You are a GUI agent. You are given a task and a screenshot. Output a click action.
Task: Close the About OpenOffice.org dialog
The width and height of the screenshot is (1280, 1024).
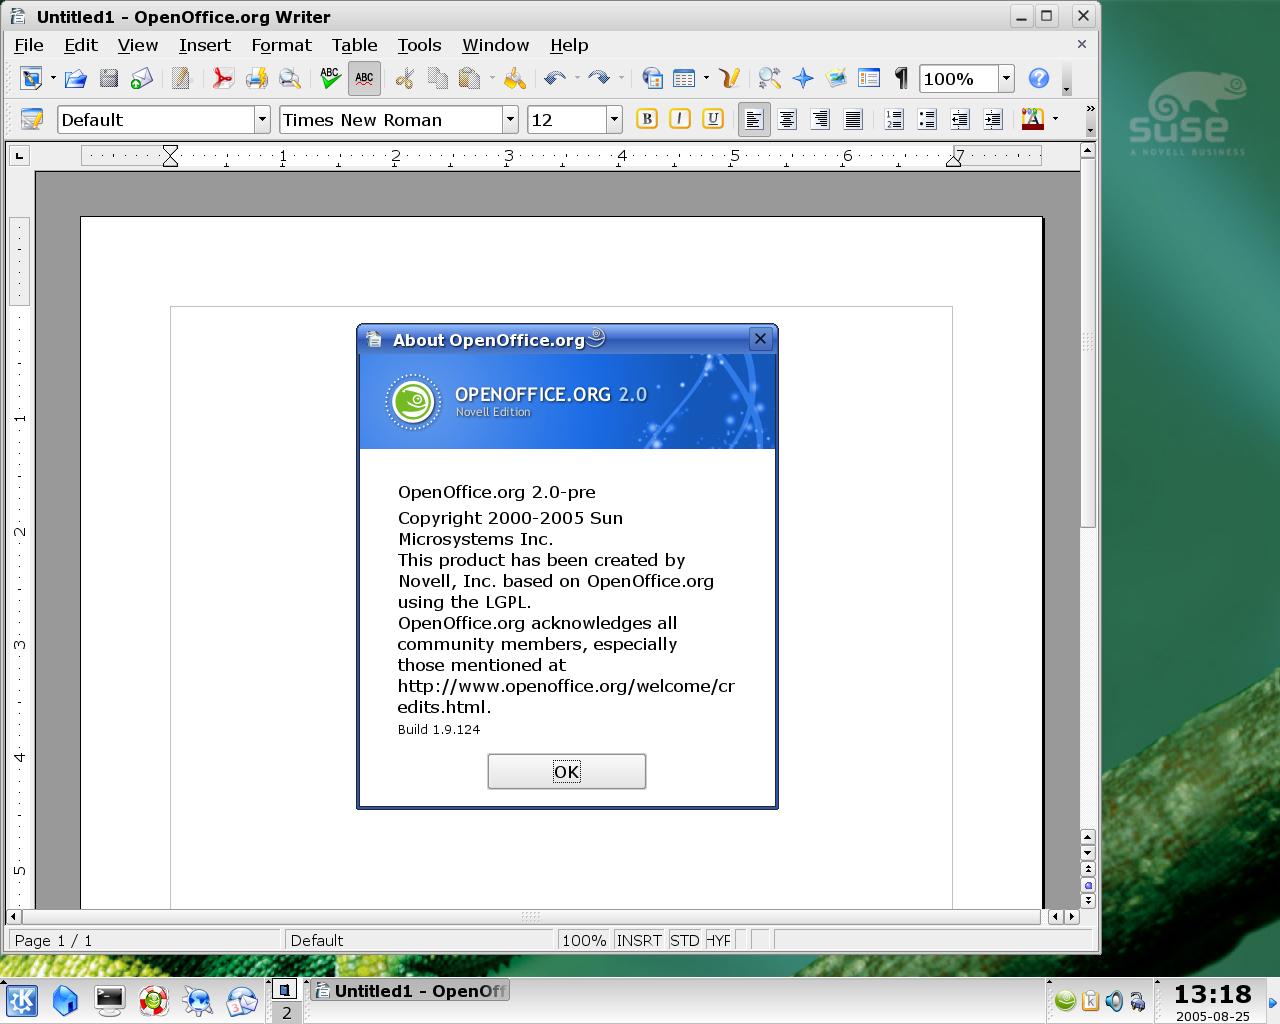[760, 339]
